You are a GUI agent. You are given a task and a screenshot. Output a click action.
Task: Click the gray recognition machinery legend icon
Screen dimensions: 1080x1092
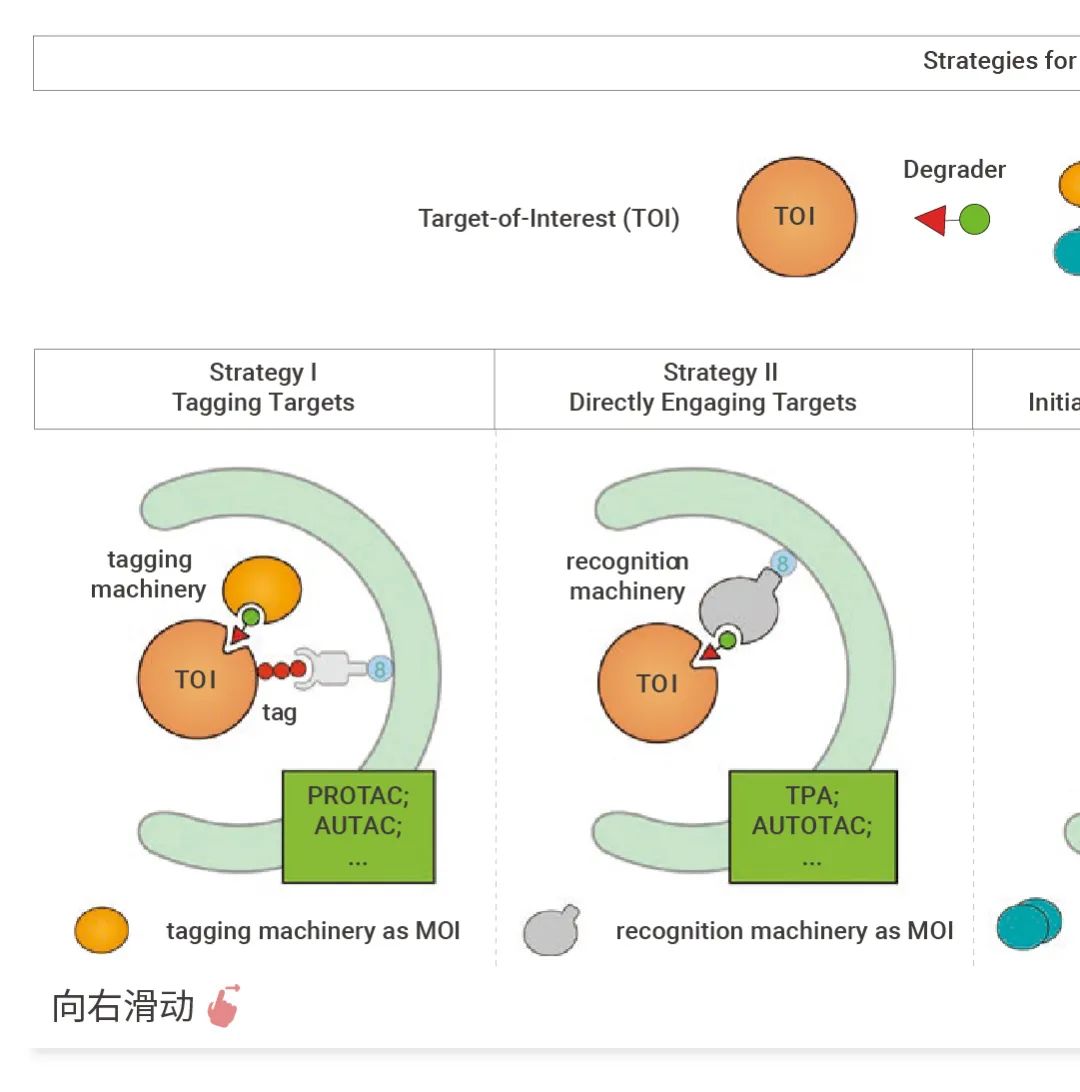pyautogui.click(x=551, y=931)
